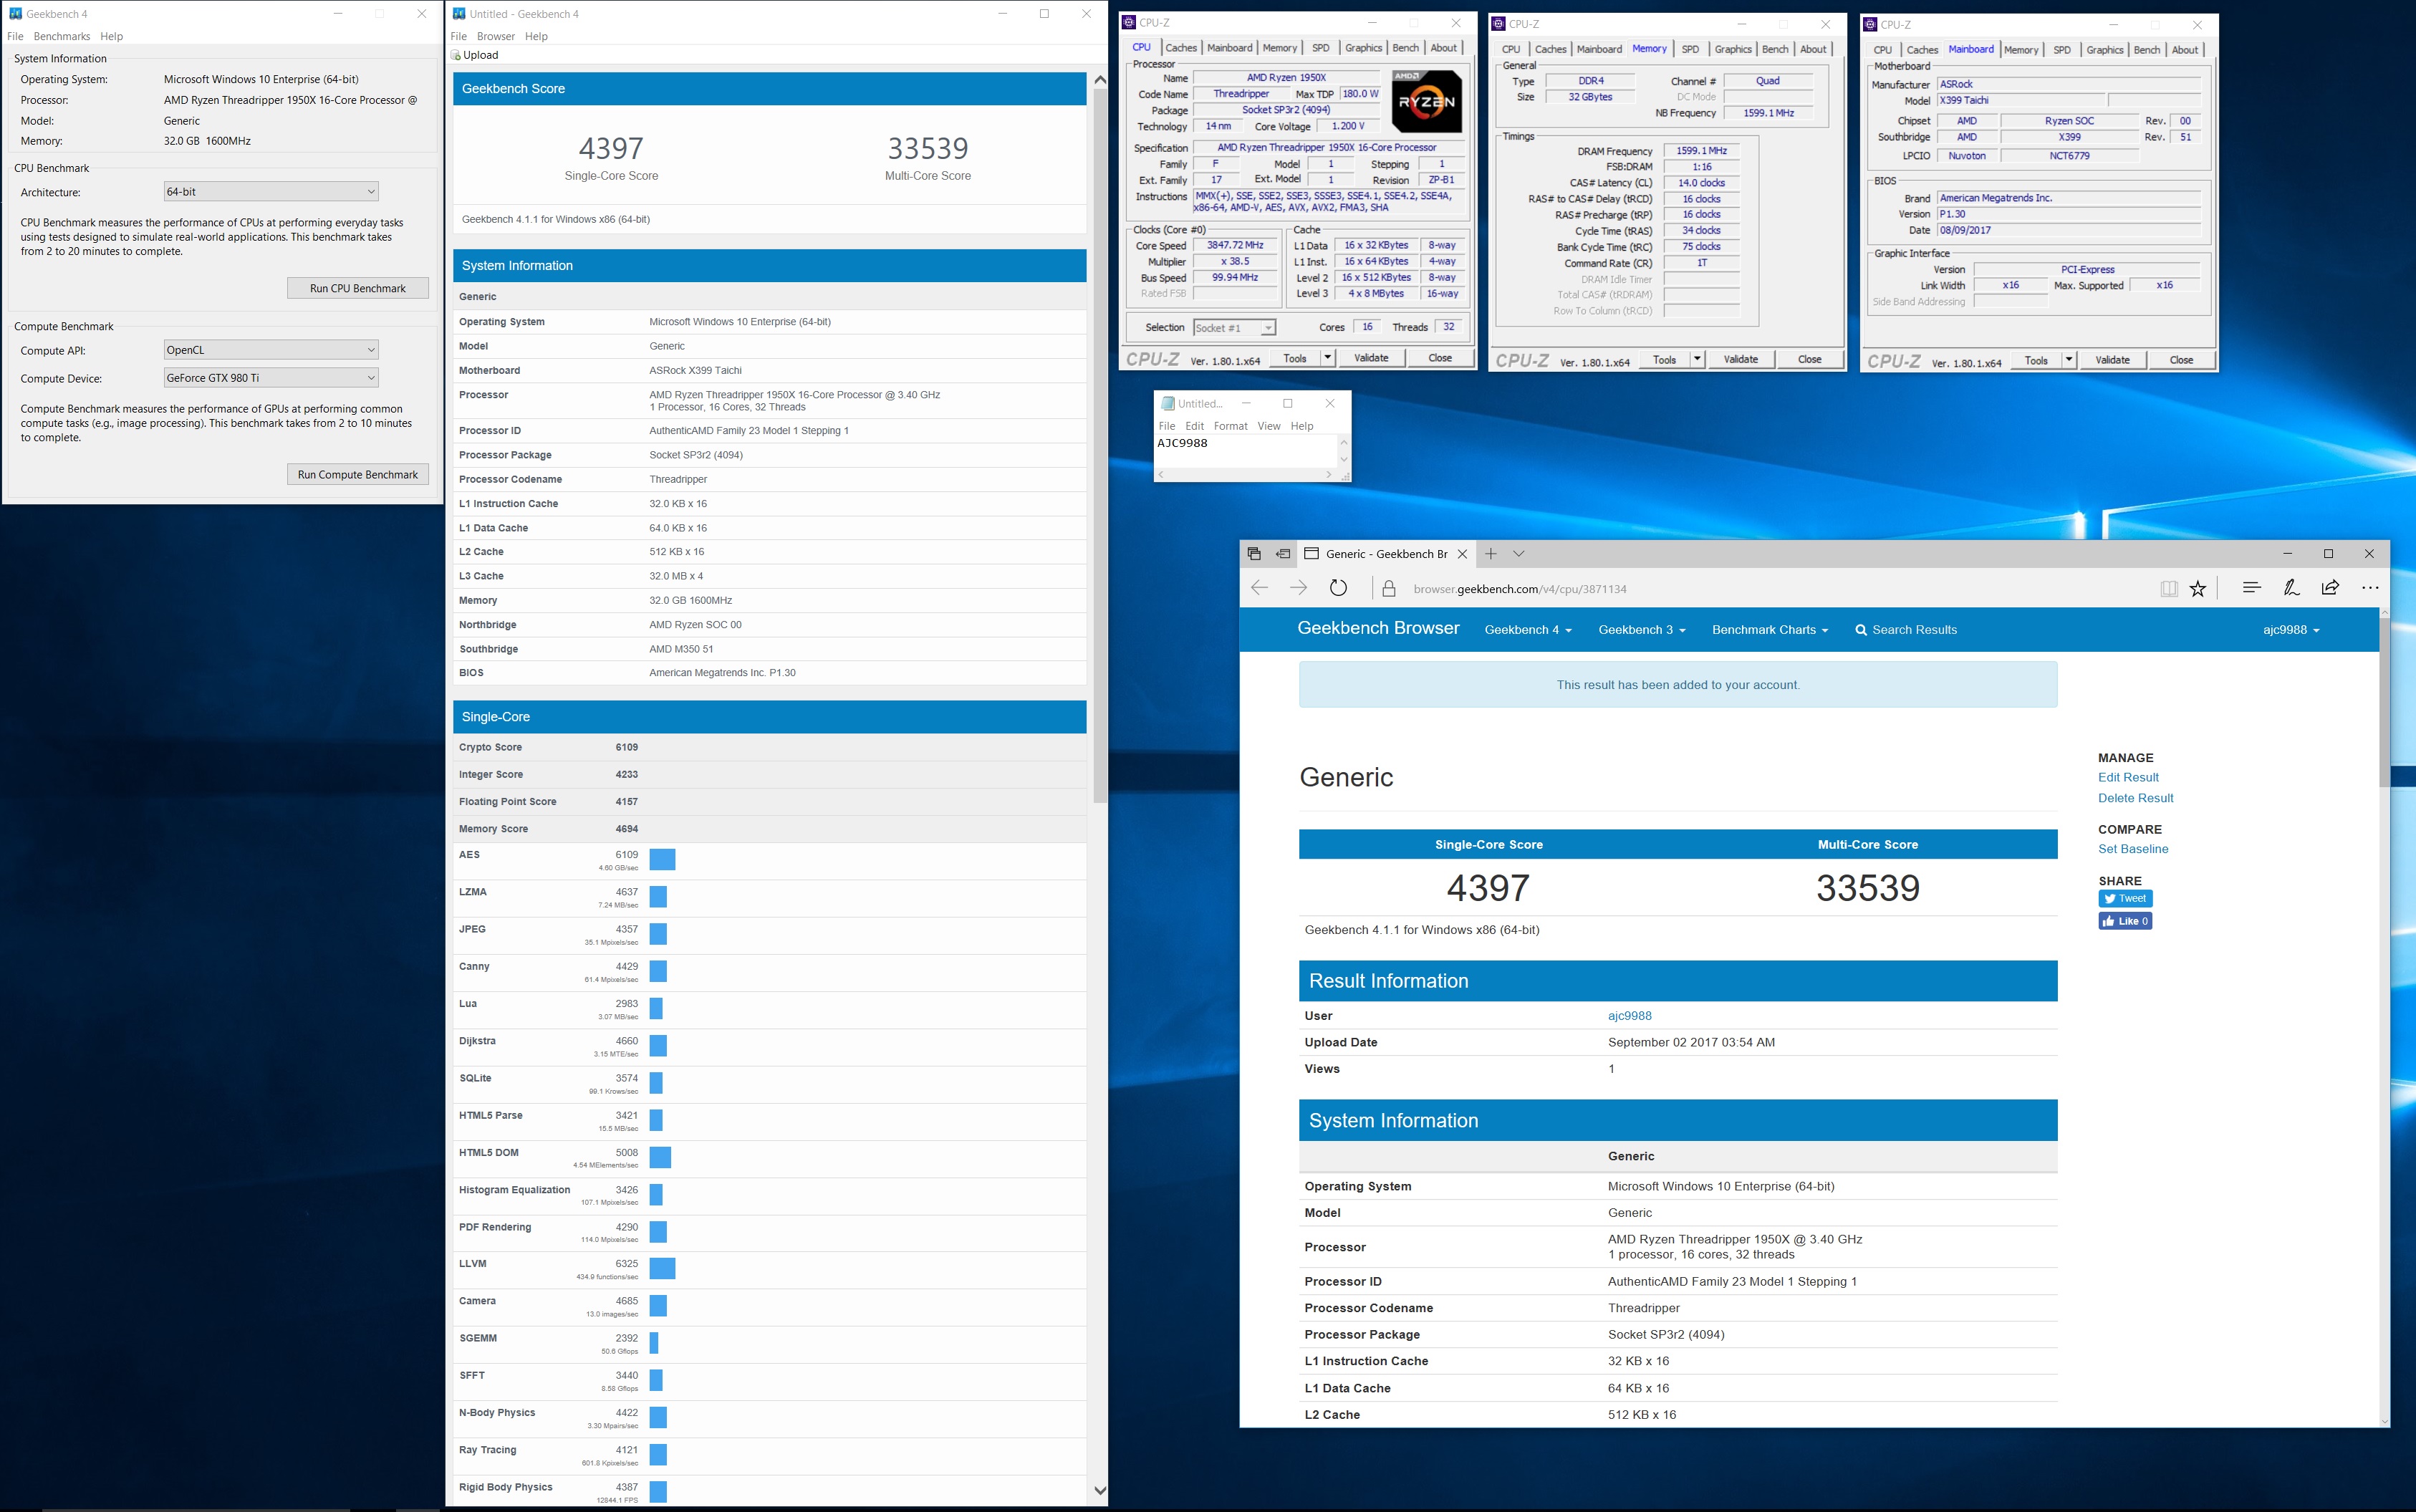Click the Geekbench 4 title bar app icon

pyautogui.click(x=15, y=14)
